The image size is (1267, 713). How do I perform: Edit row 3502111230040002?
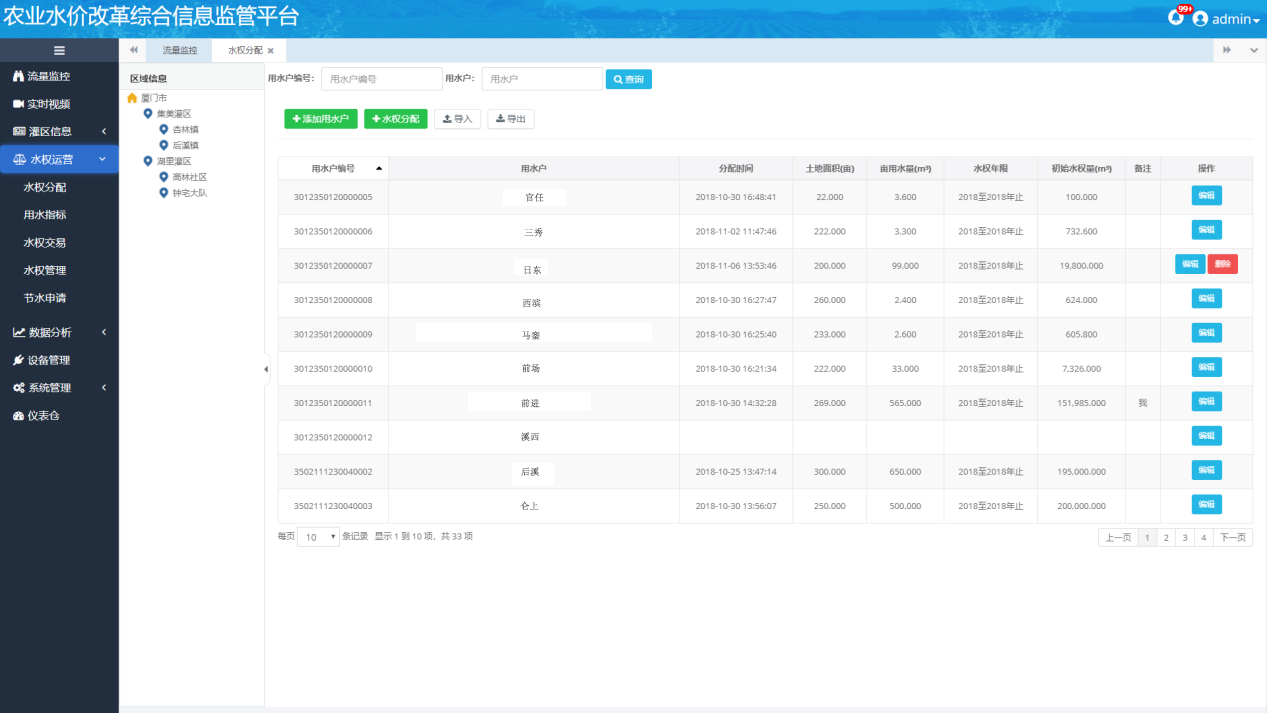point(1207,470)
